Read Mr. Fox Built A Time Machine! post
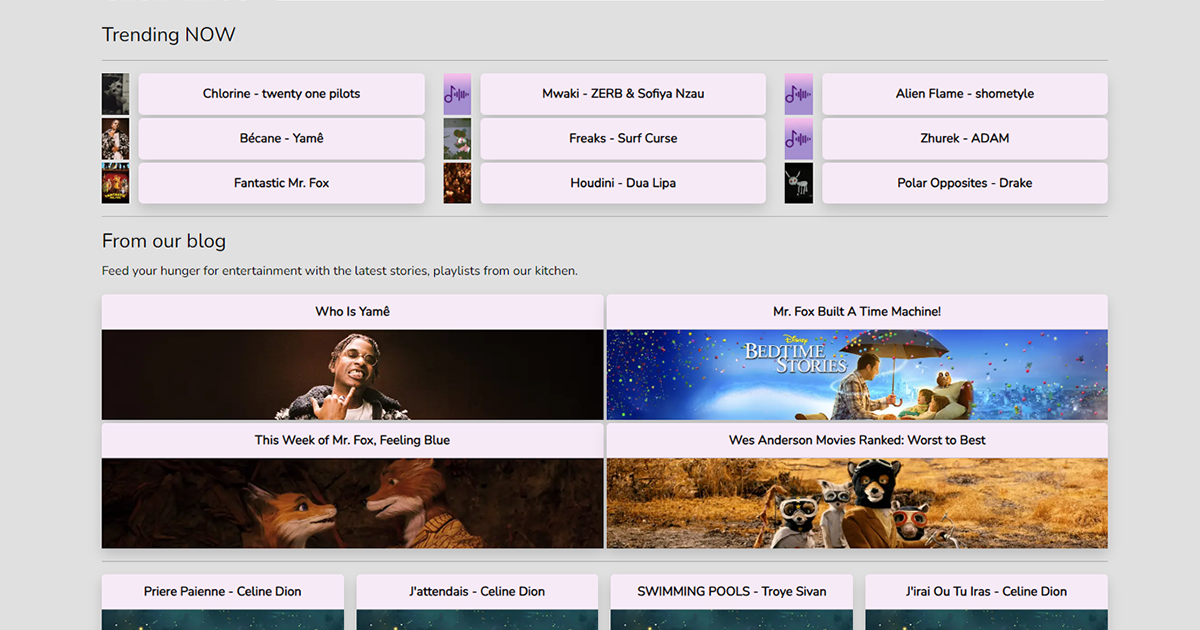The width and height of the screenshot is (1200, 630). pyautogui.click(x=857, y=312)
